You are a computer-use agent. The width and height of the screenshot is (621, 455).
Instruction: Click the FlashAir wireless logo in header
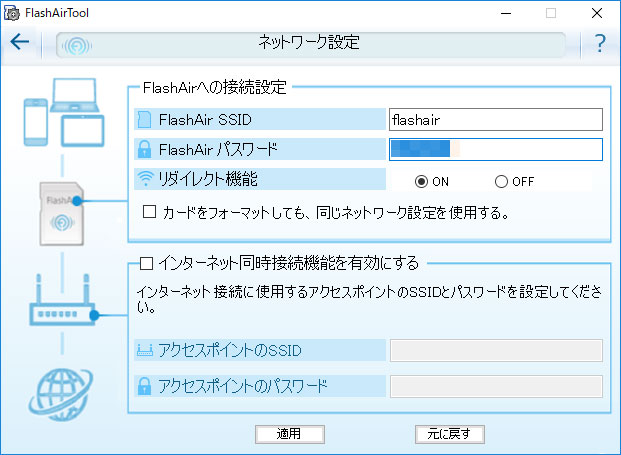(77, 46)
